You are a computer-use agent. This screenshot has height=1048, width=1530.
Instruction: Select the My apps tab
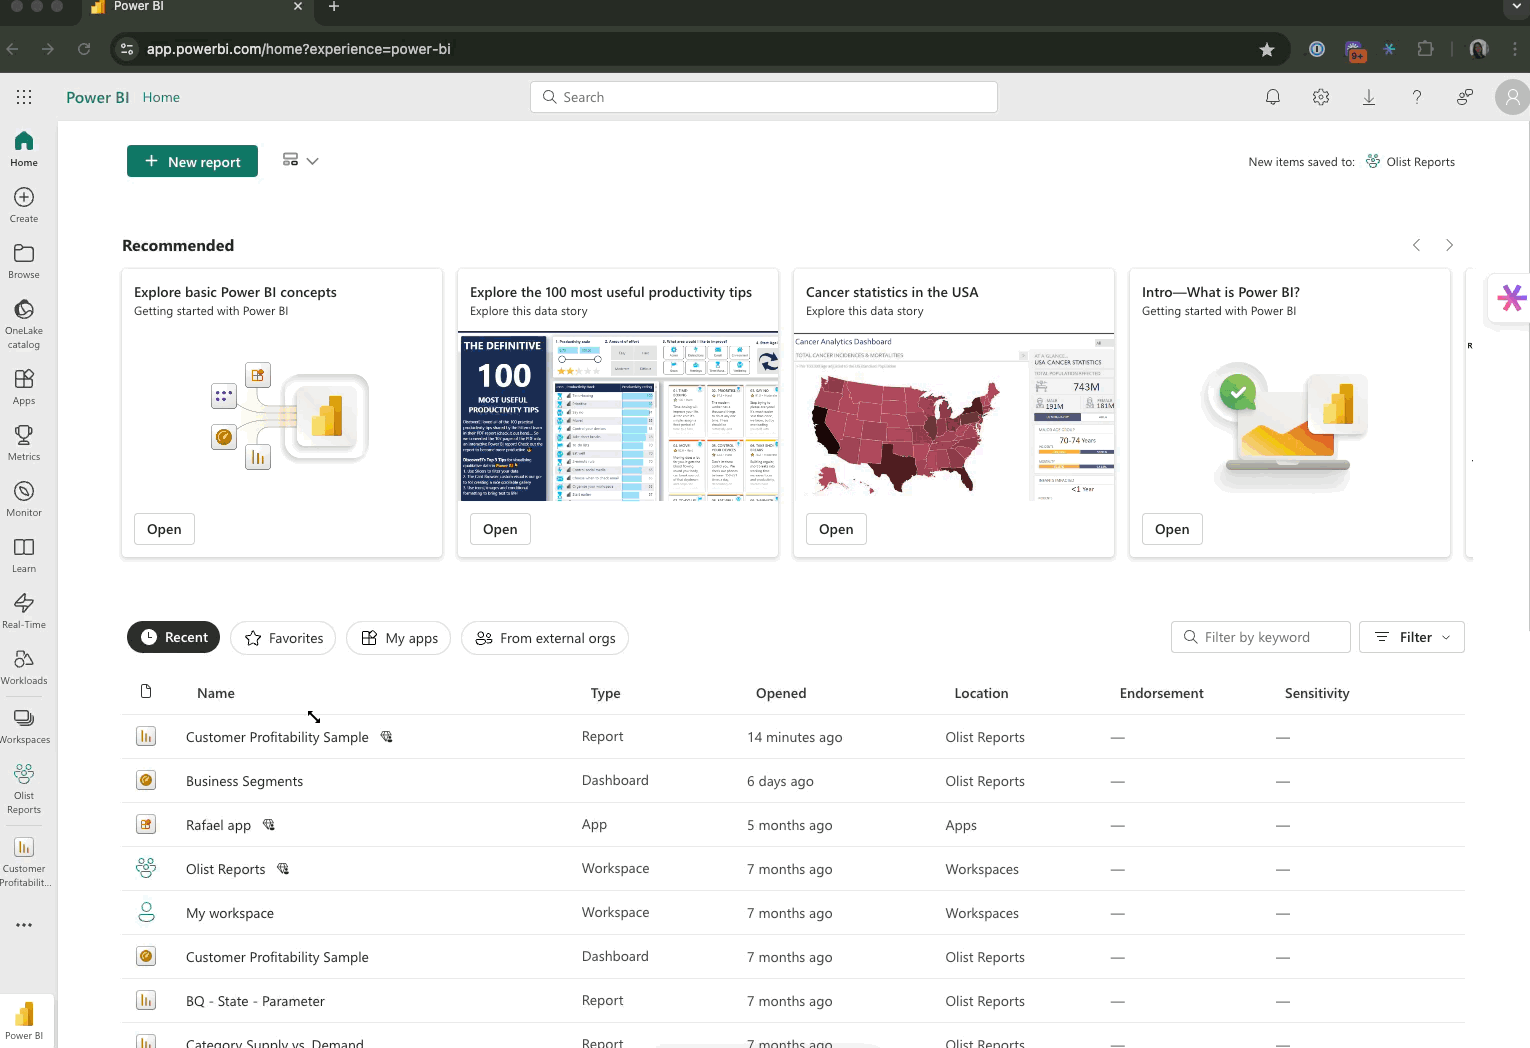399,638
